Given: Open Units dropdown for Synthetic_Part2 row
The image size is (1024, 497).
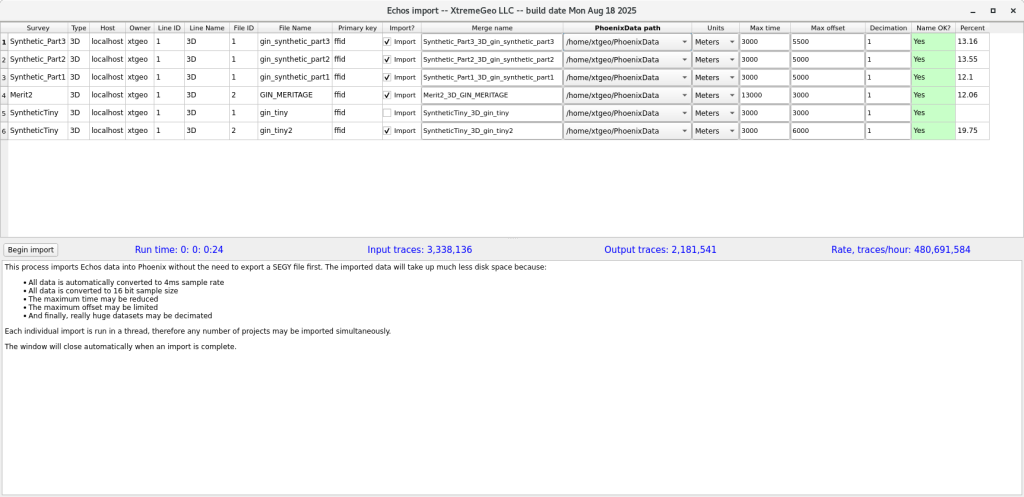Looking at the screenshot, I should tap(715, 59).
